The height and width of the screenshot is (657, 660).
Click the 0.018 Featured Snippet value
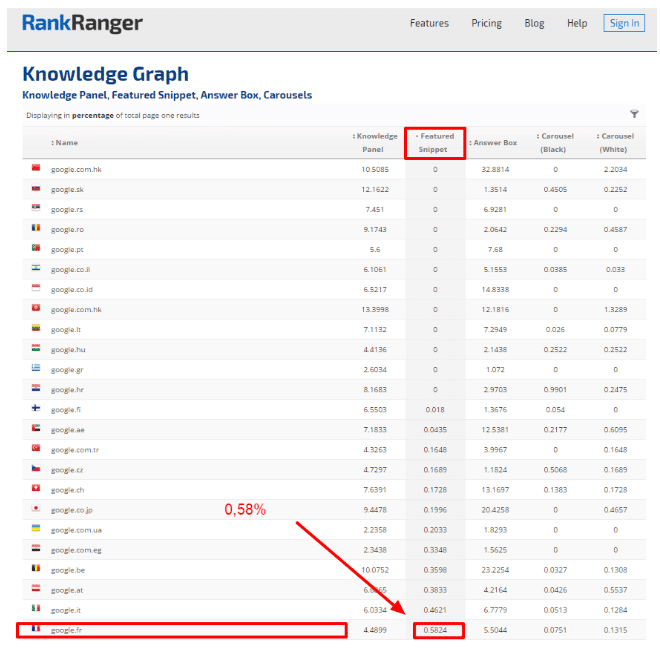[435, 410]
